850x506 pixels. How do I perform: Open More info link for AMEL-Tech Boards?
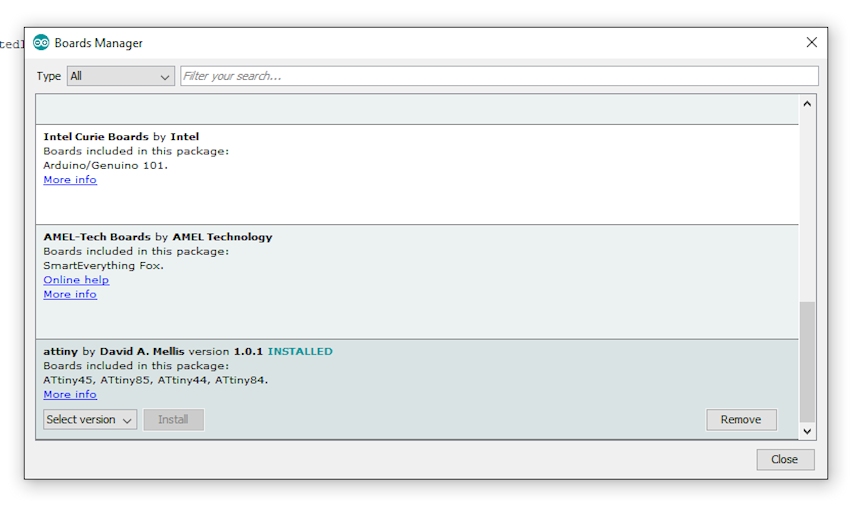tap(70, 294)
